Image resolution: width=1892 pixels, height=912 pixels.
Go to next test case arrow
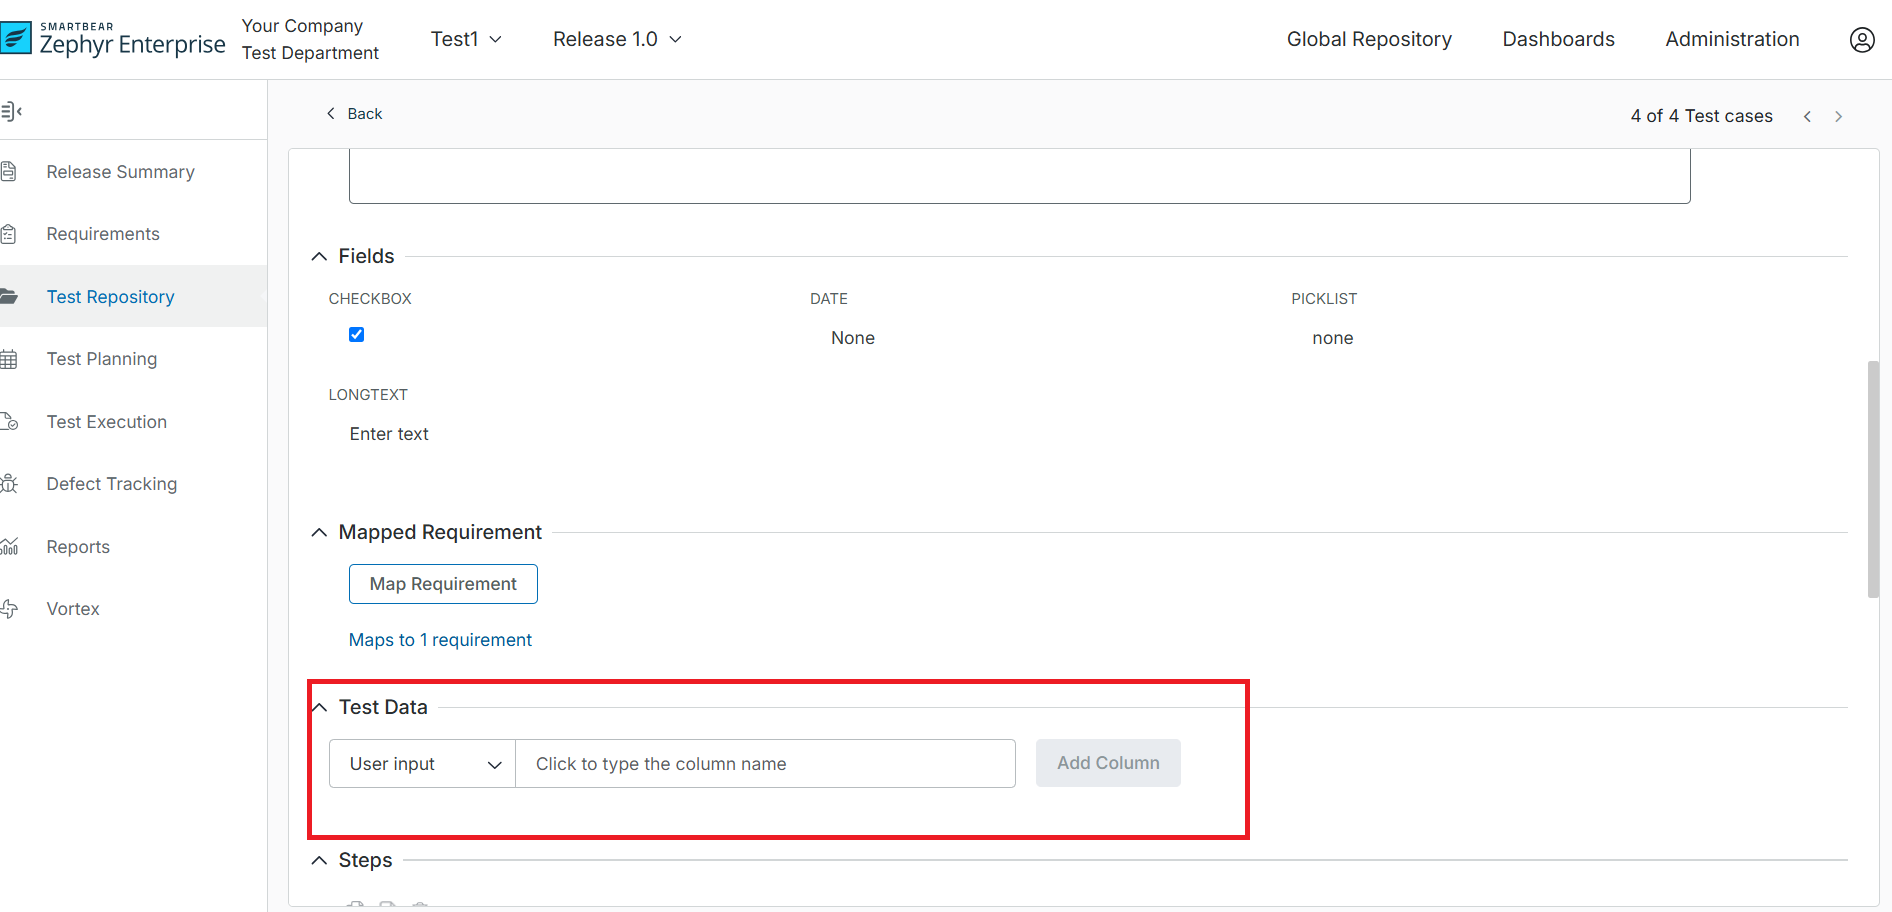tap(1838, 117)
